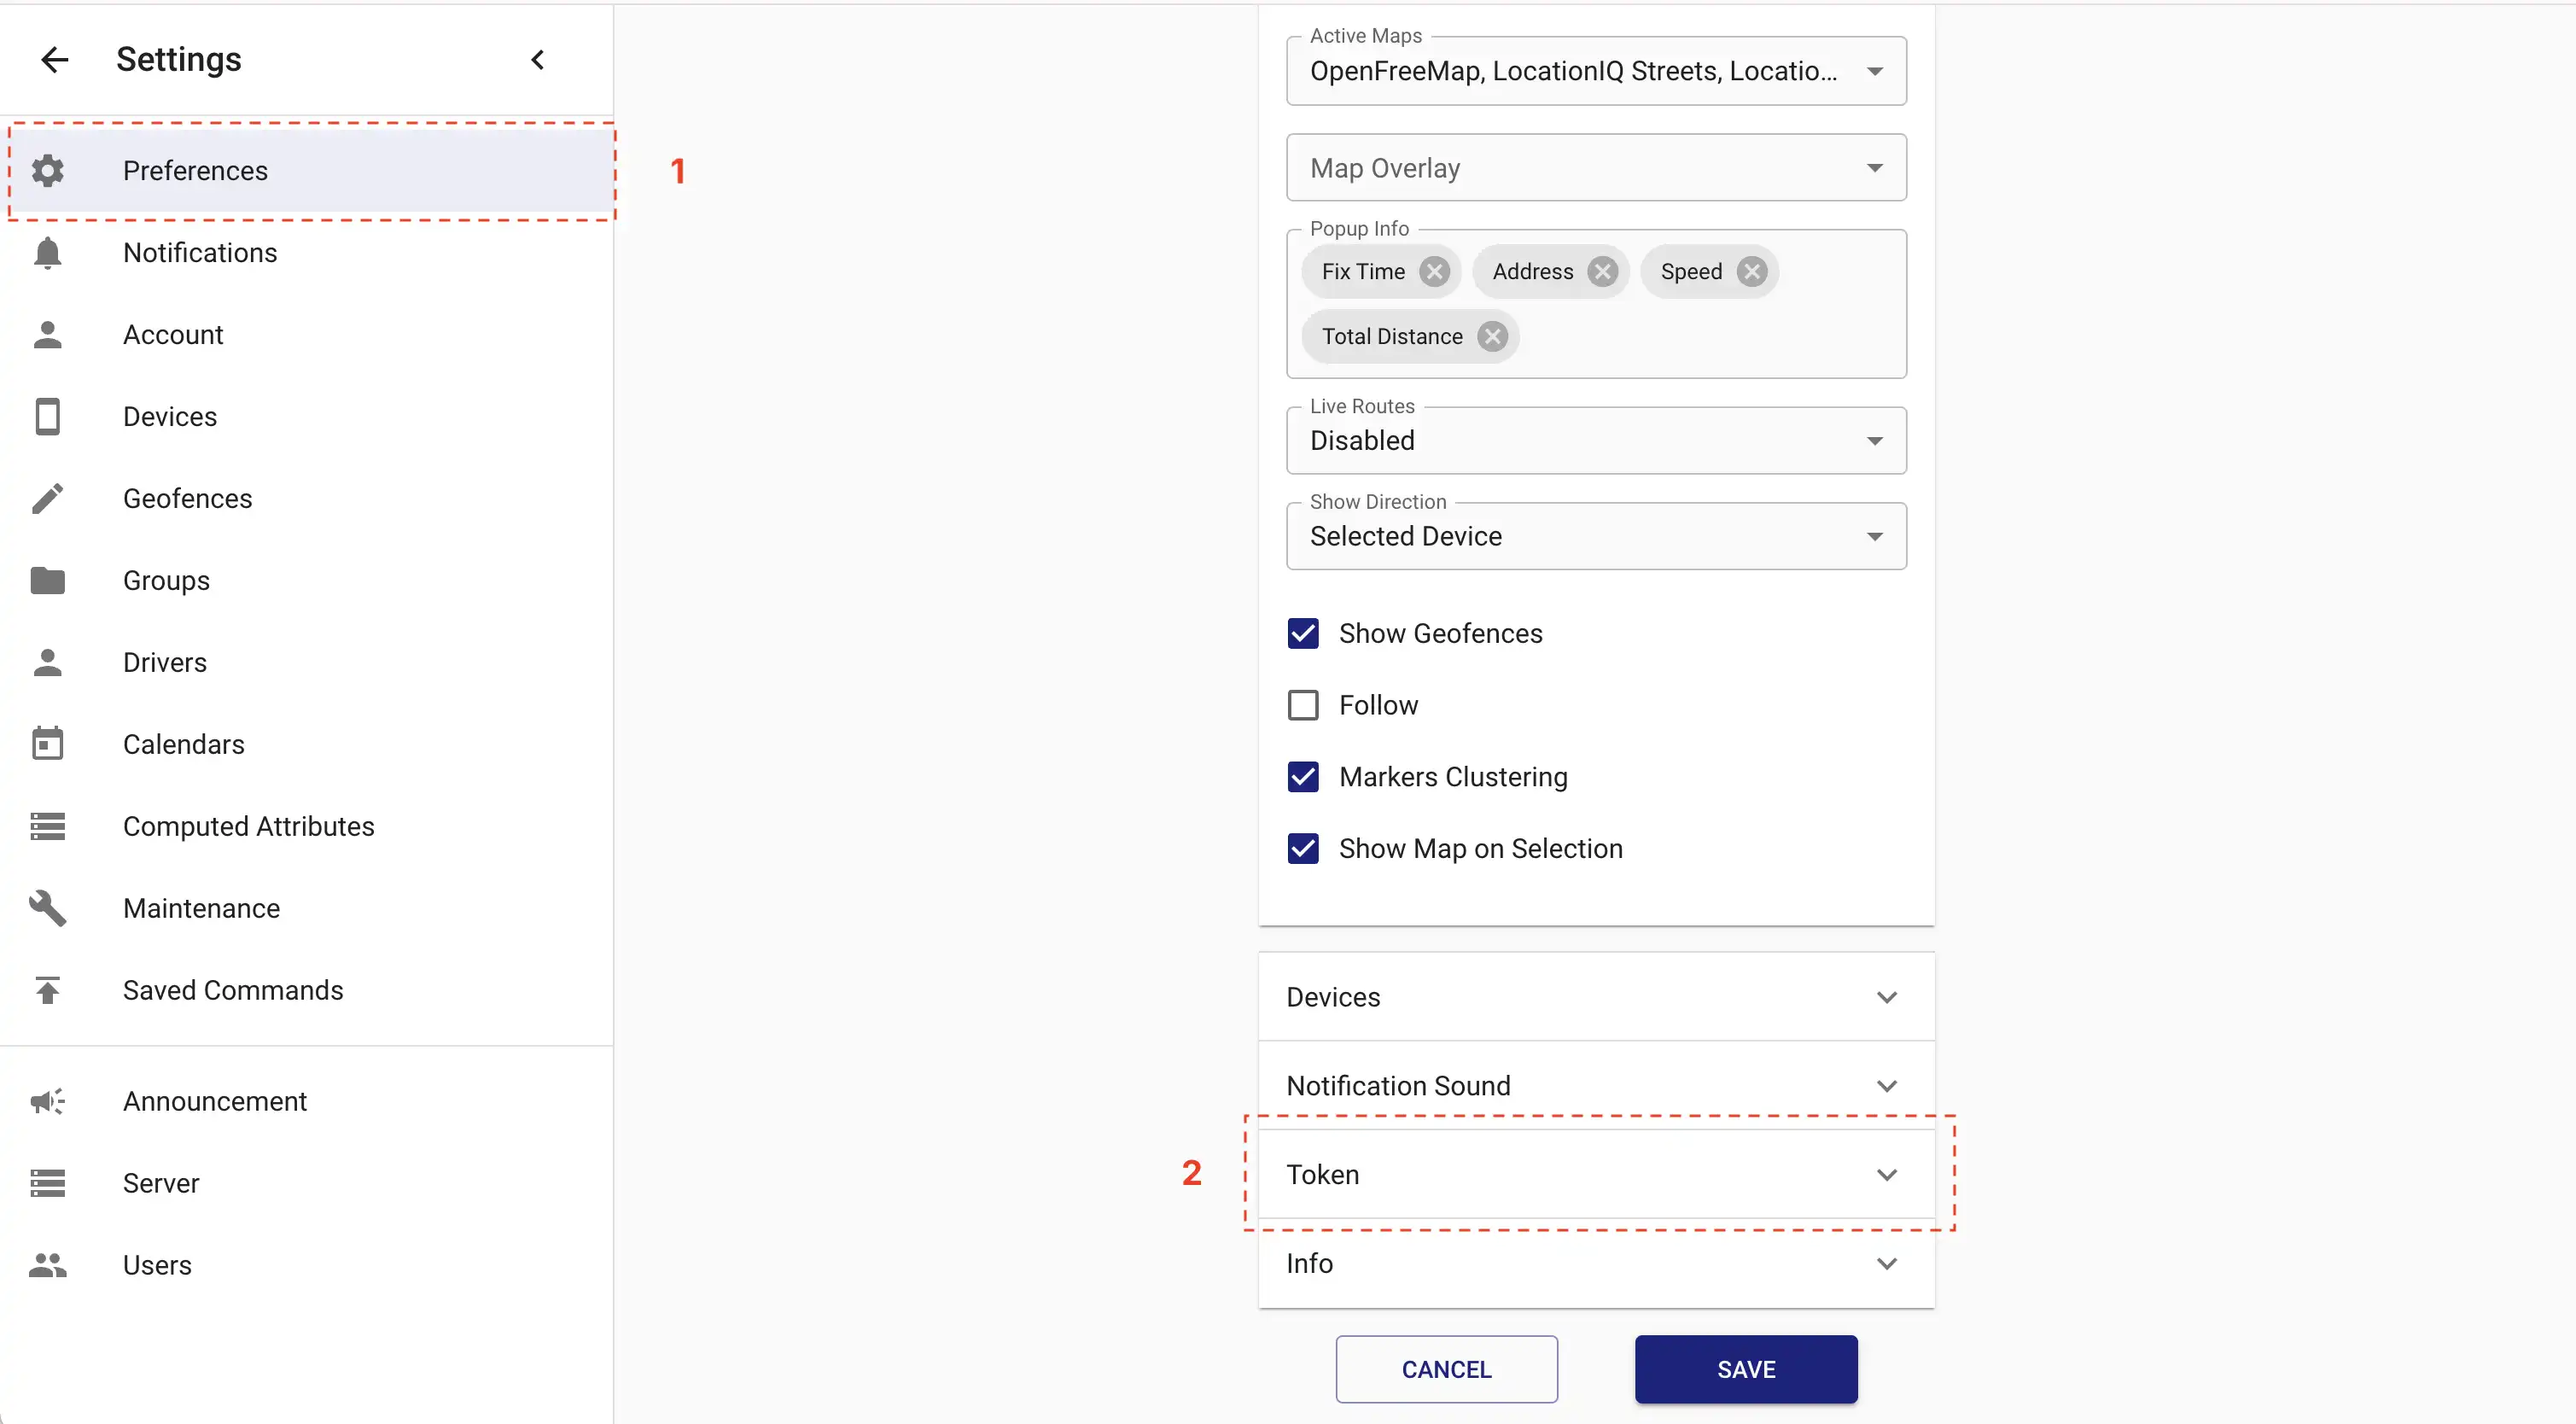The image size is (2576, 1424).
Task: Select the Devices phone icon
Action: (47, 416)
